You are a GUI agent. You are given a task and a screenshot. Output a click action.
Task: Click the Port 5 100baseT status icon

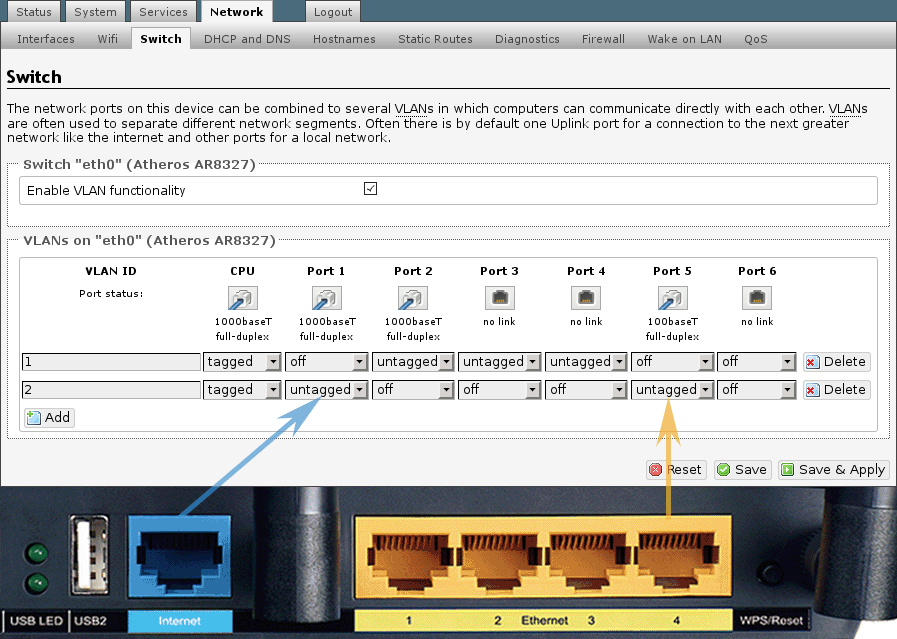tap(672, 297)
